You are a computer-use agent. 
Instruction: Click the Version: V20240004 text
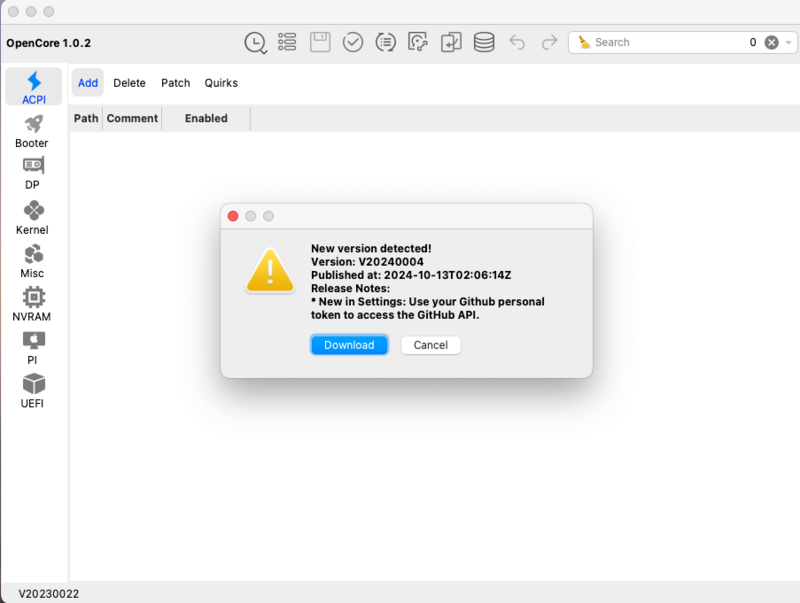click(x=367, y=262)
